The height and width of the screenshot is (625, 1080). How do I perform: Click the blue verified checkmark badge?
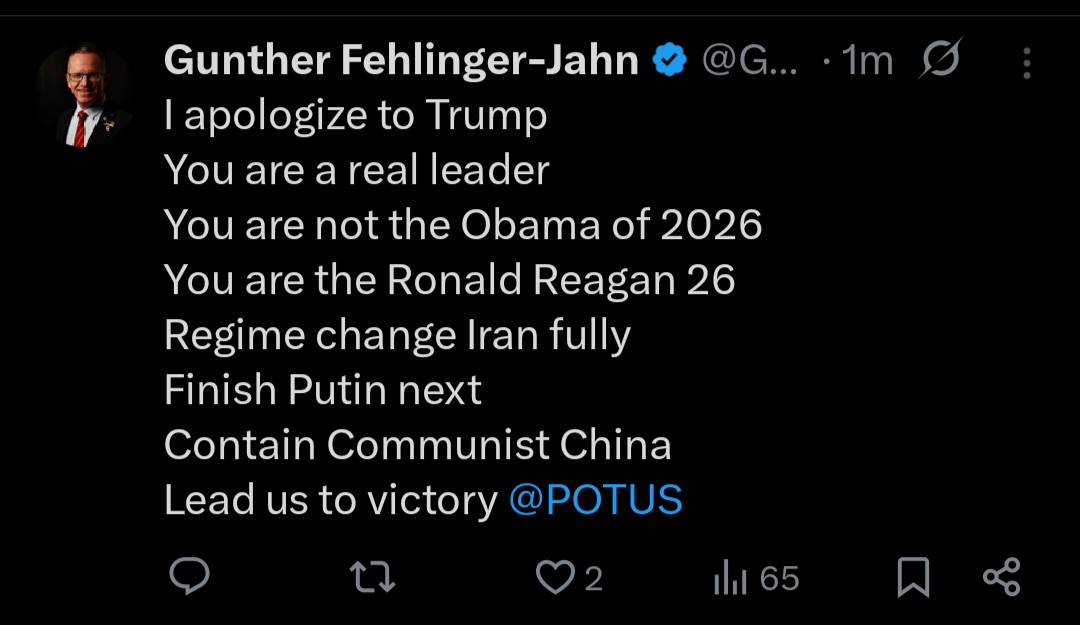click(669, 60)
